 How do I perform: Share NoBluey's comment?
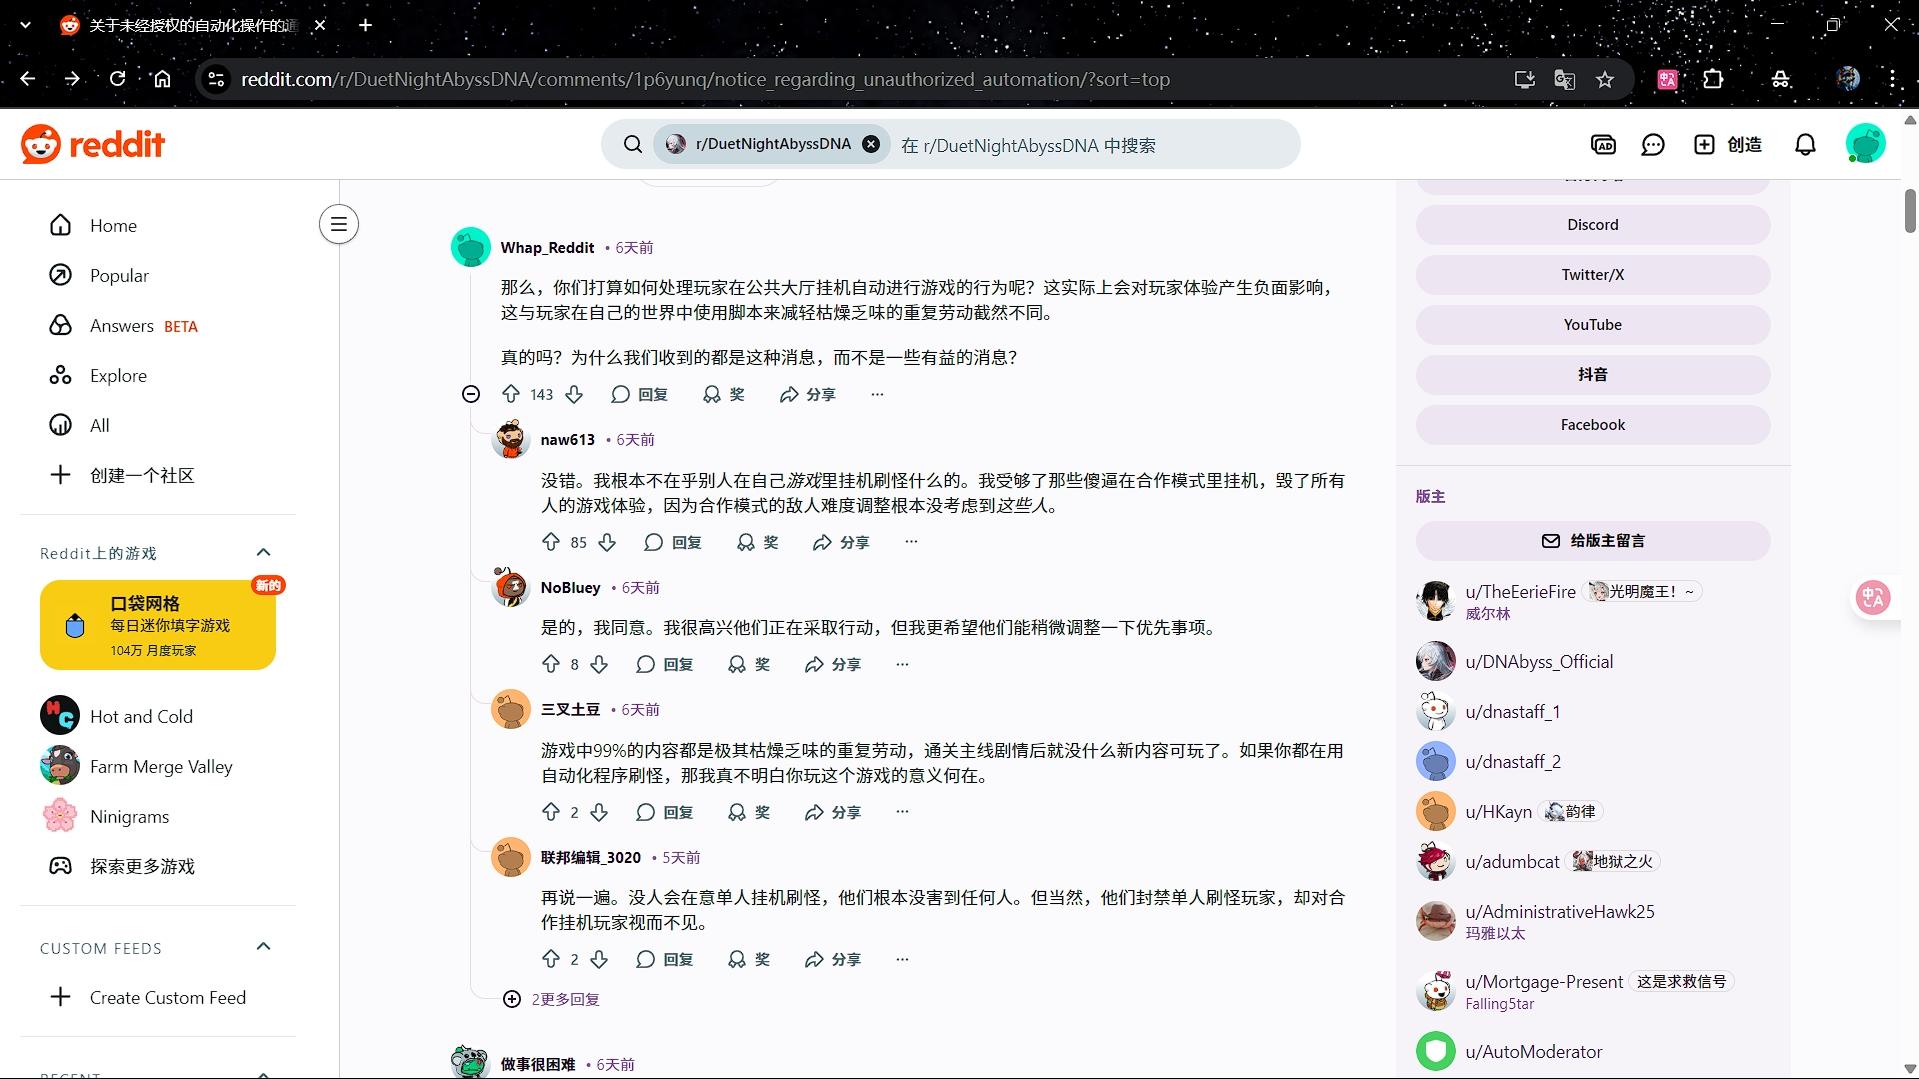coord(833,664)
